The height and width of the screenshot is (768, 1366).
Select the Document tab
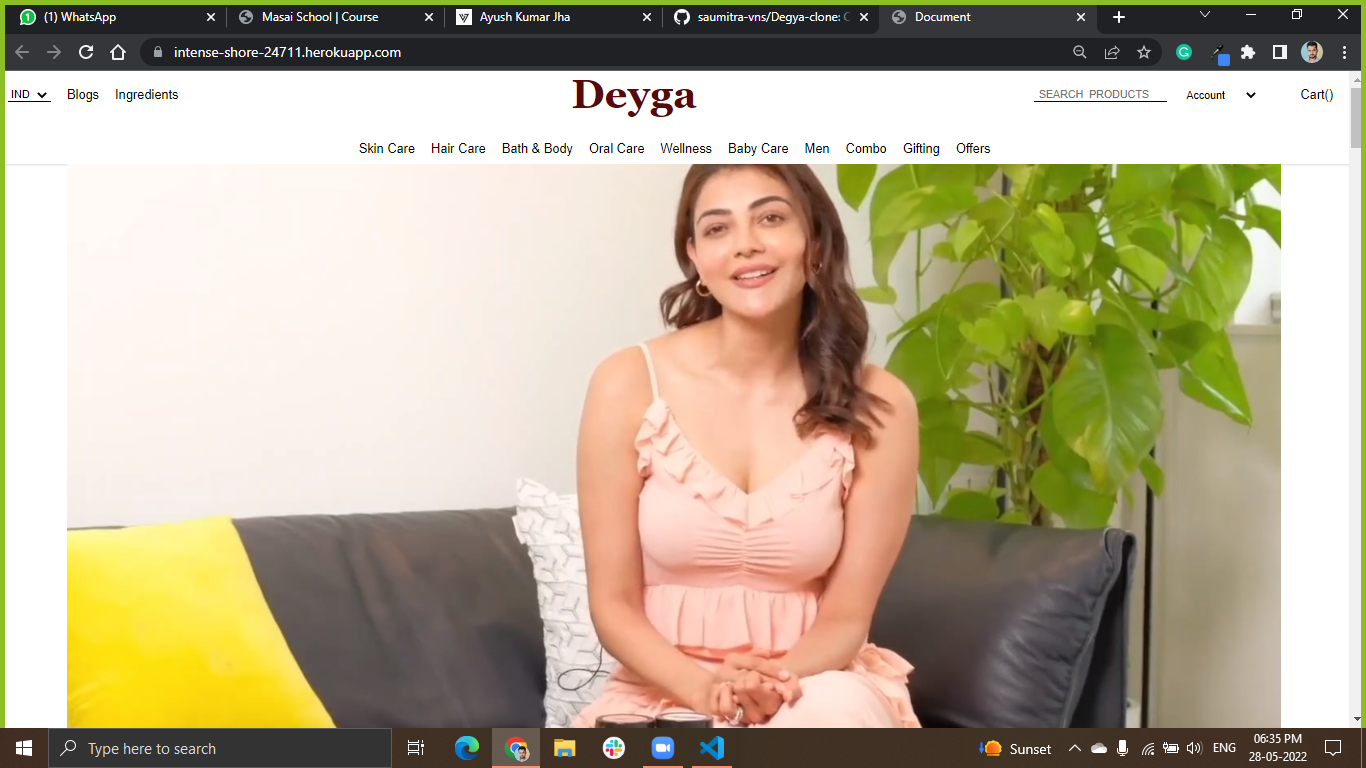tap(987, 17)
